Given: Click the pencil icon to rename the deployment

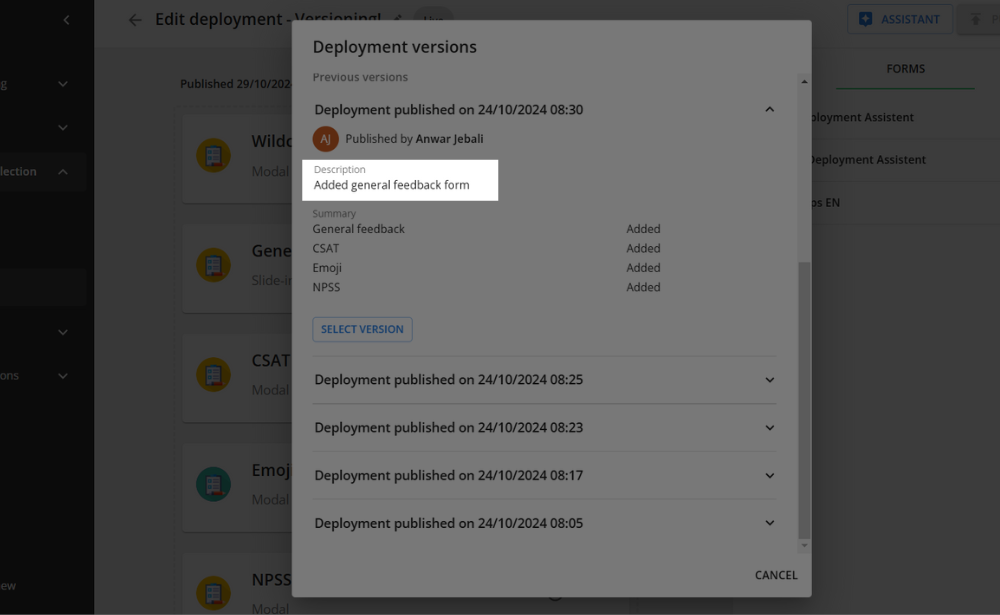Looking at the screenshot, I should point(397,19).
